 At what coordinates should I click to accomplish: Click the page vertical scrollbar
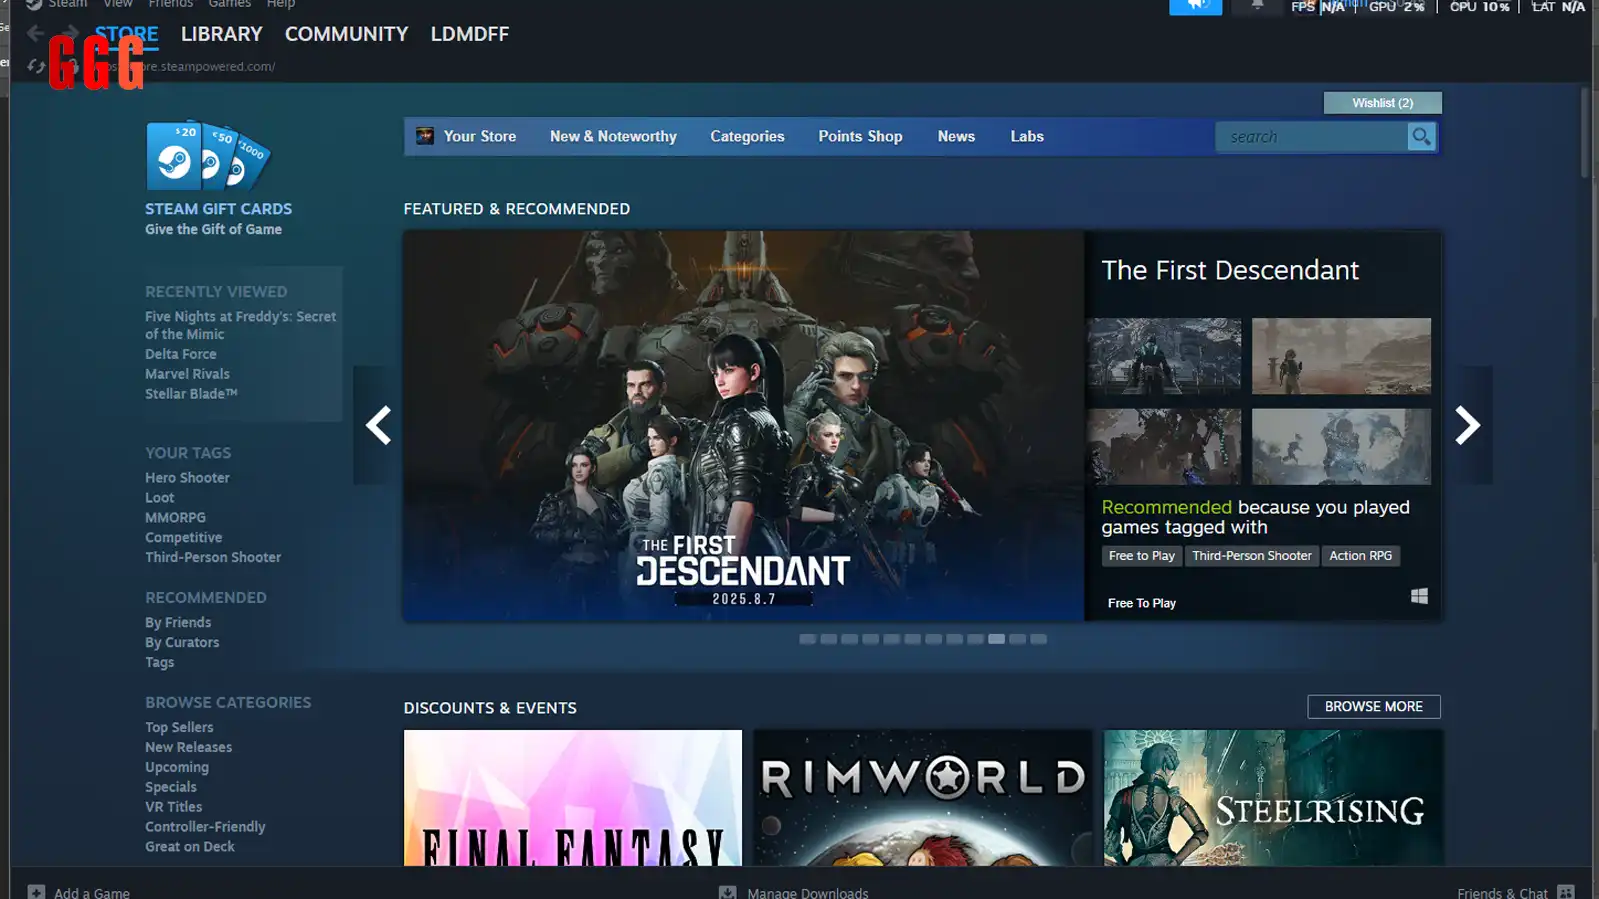pyautogui.click(x=1585, y=133)
